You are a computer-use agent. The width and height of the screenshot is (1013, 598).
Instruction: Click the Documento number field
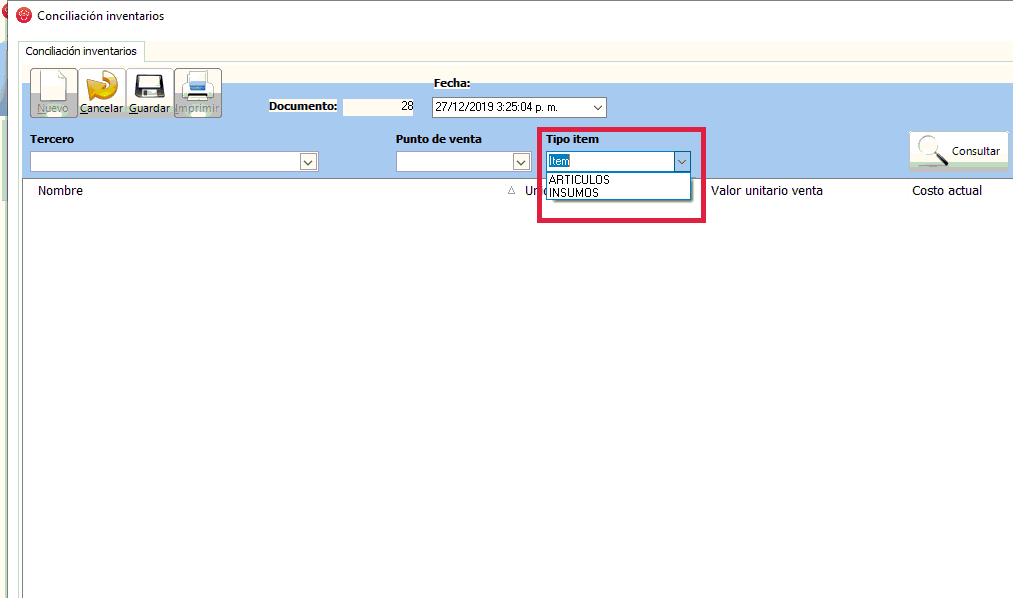[x=379, y=106]
